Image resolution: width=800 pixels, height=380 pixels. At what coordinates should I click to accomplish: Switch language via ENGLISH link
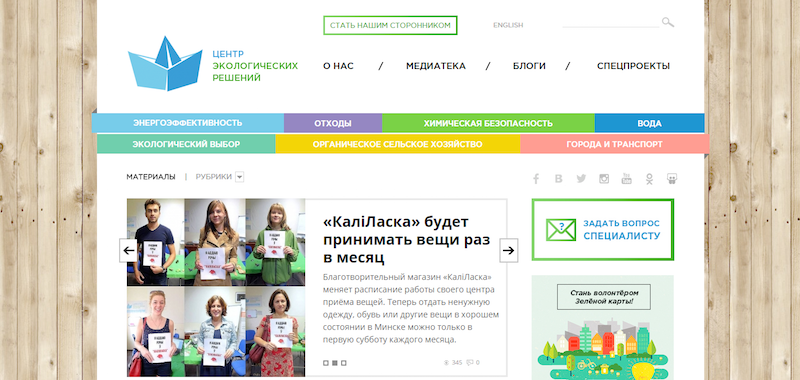tap(508, 25)
